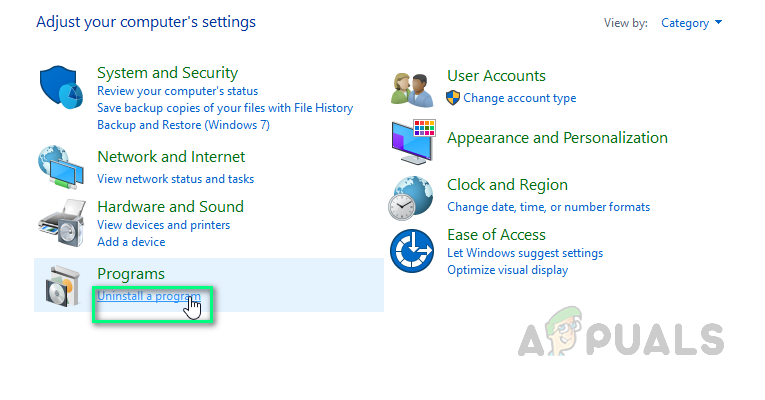Select Change account type link
765x400 pixels.
[x=519, y=98]
